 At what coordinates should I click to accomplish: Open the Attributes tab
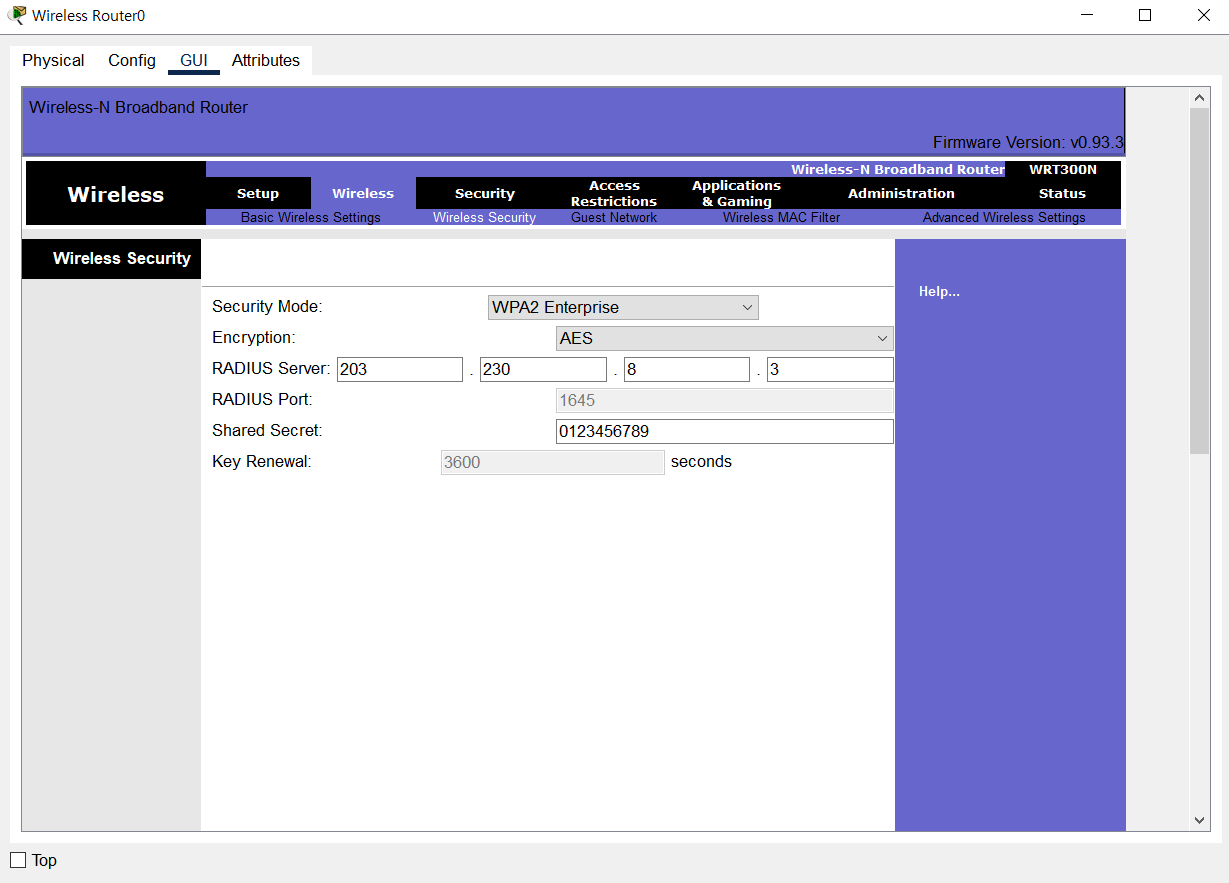coord(266,60)
